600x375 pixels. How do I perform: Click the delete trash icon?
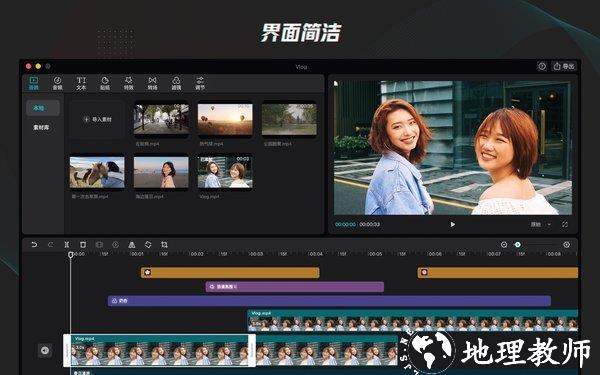tap(83, 245)
